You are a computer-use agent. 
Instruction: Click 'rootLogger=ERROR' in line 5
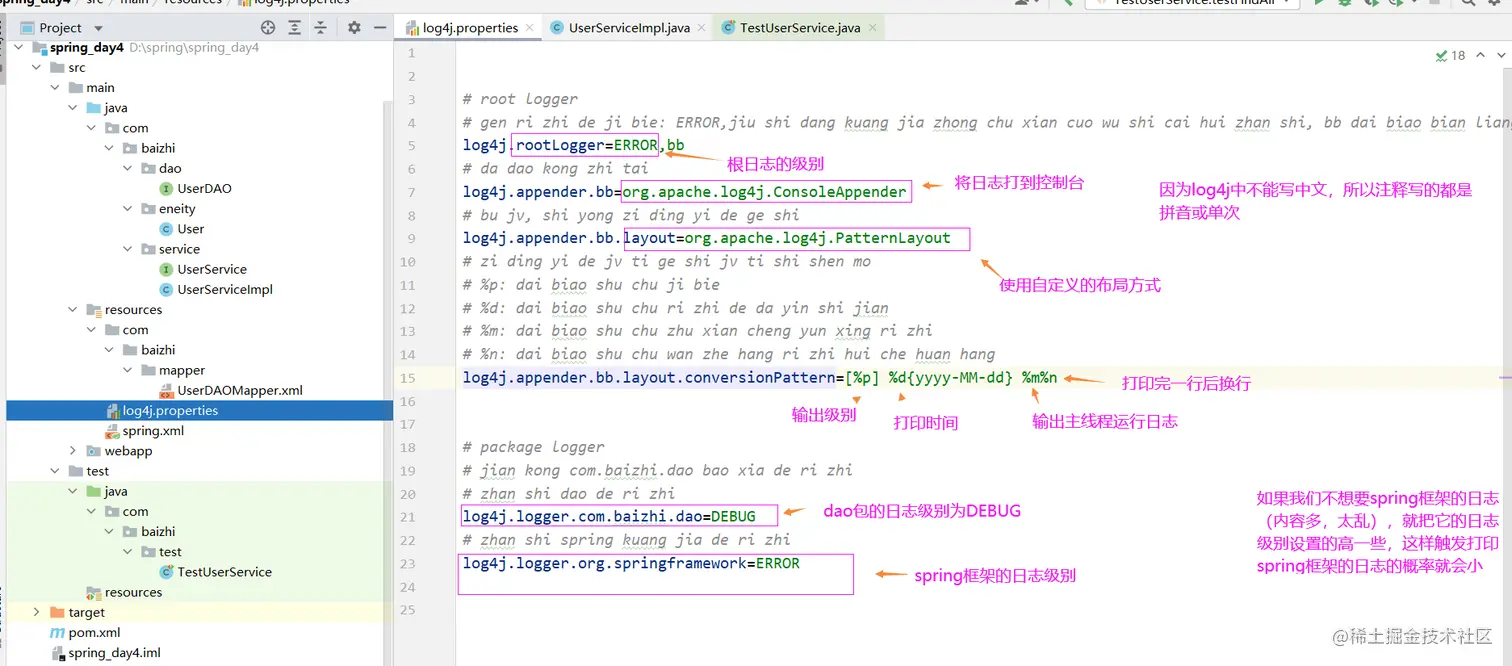tap(587, 145)
